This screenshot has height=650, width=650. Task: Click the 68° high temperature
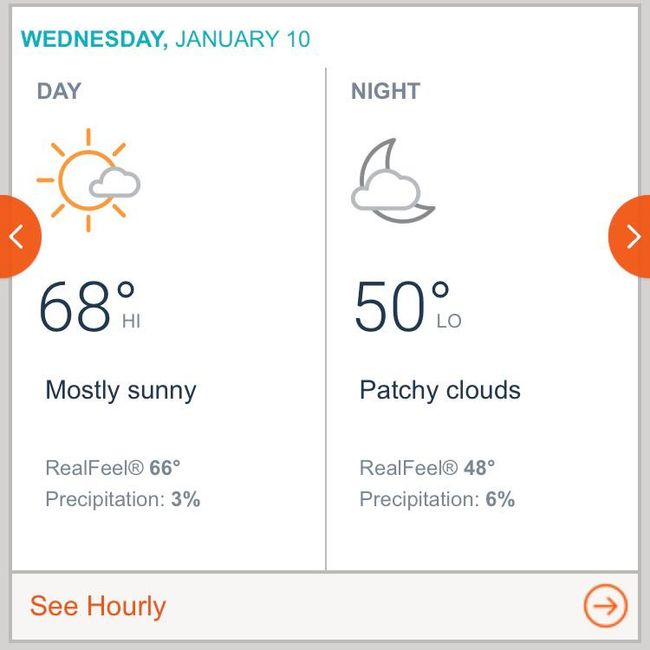[86, 307]
